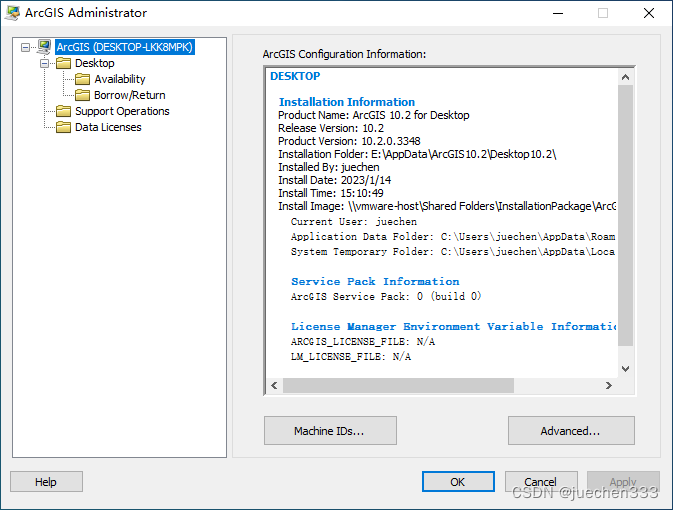Click the vertical scrollbar down arrow
The width and height of the screenshot is (673, 510).
tap(625, 369)
